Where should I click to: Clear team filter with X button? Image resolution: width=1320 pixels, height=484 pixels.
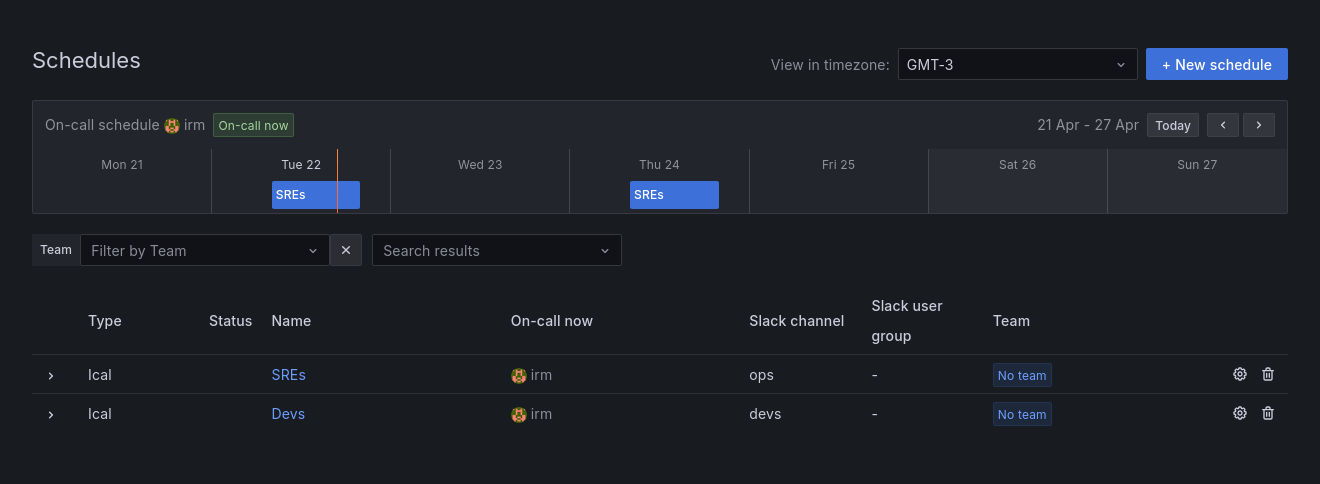pos(345,250)
